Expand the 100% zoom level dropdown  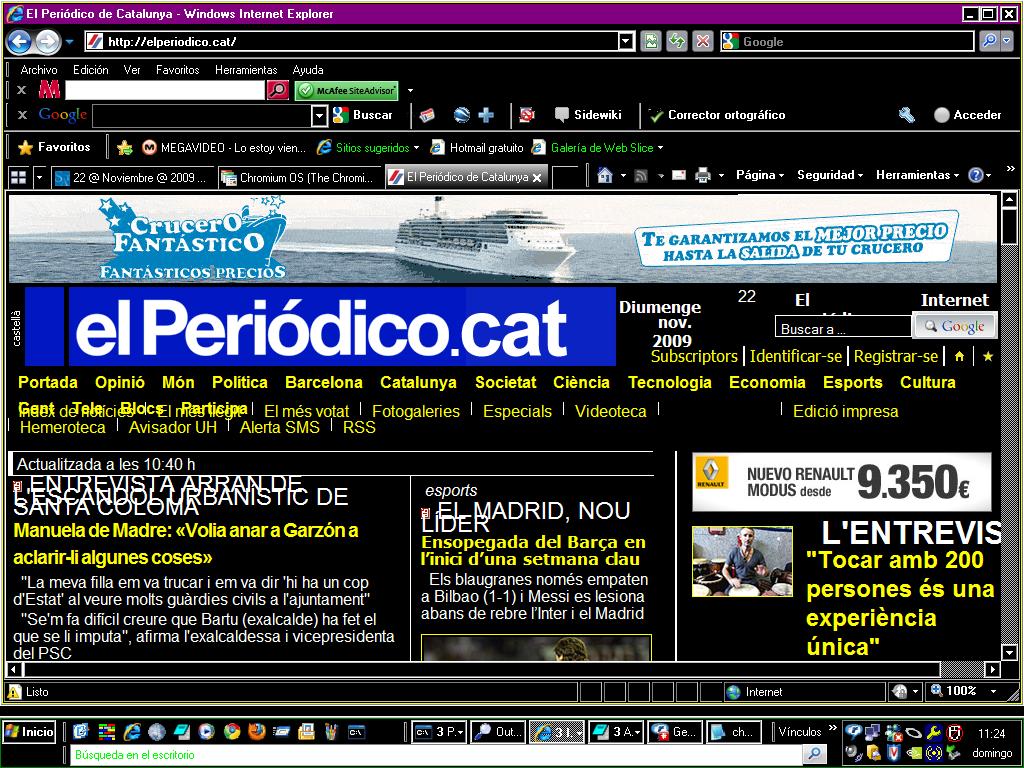pyautogui.click(x=994, y=691)
